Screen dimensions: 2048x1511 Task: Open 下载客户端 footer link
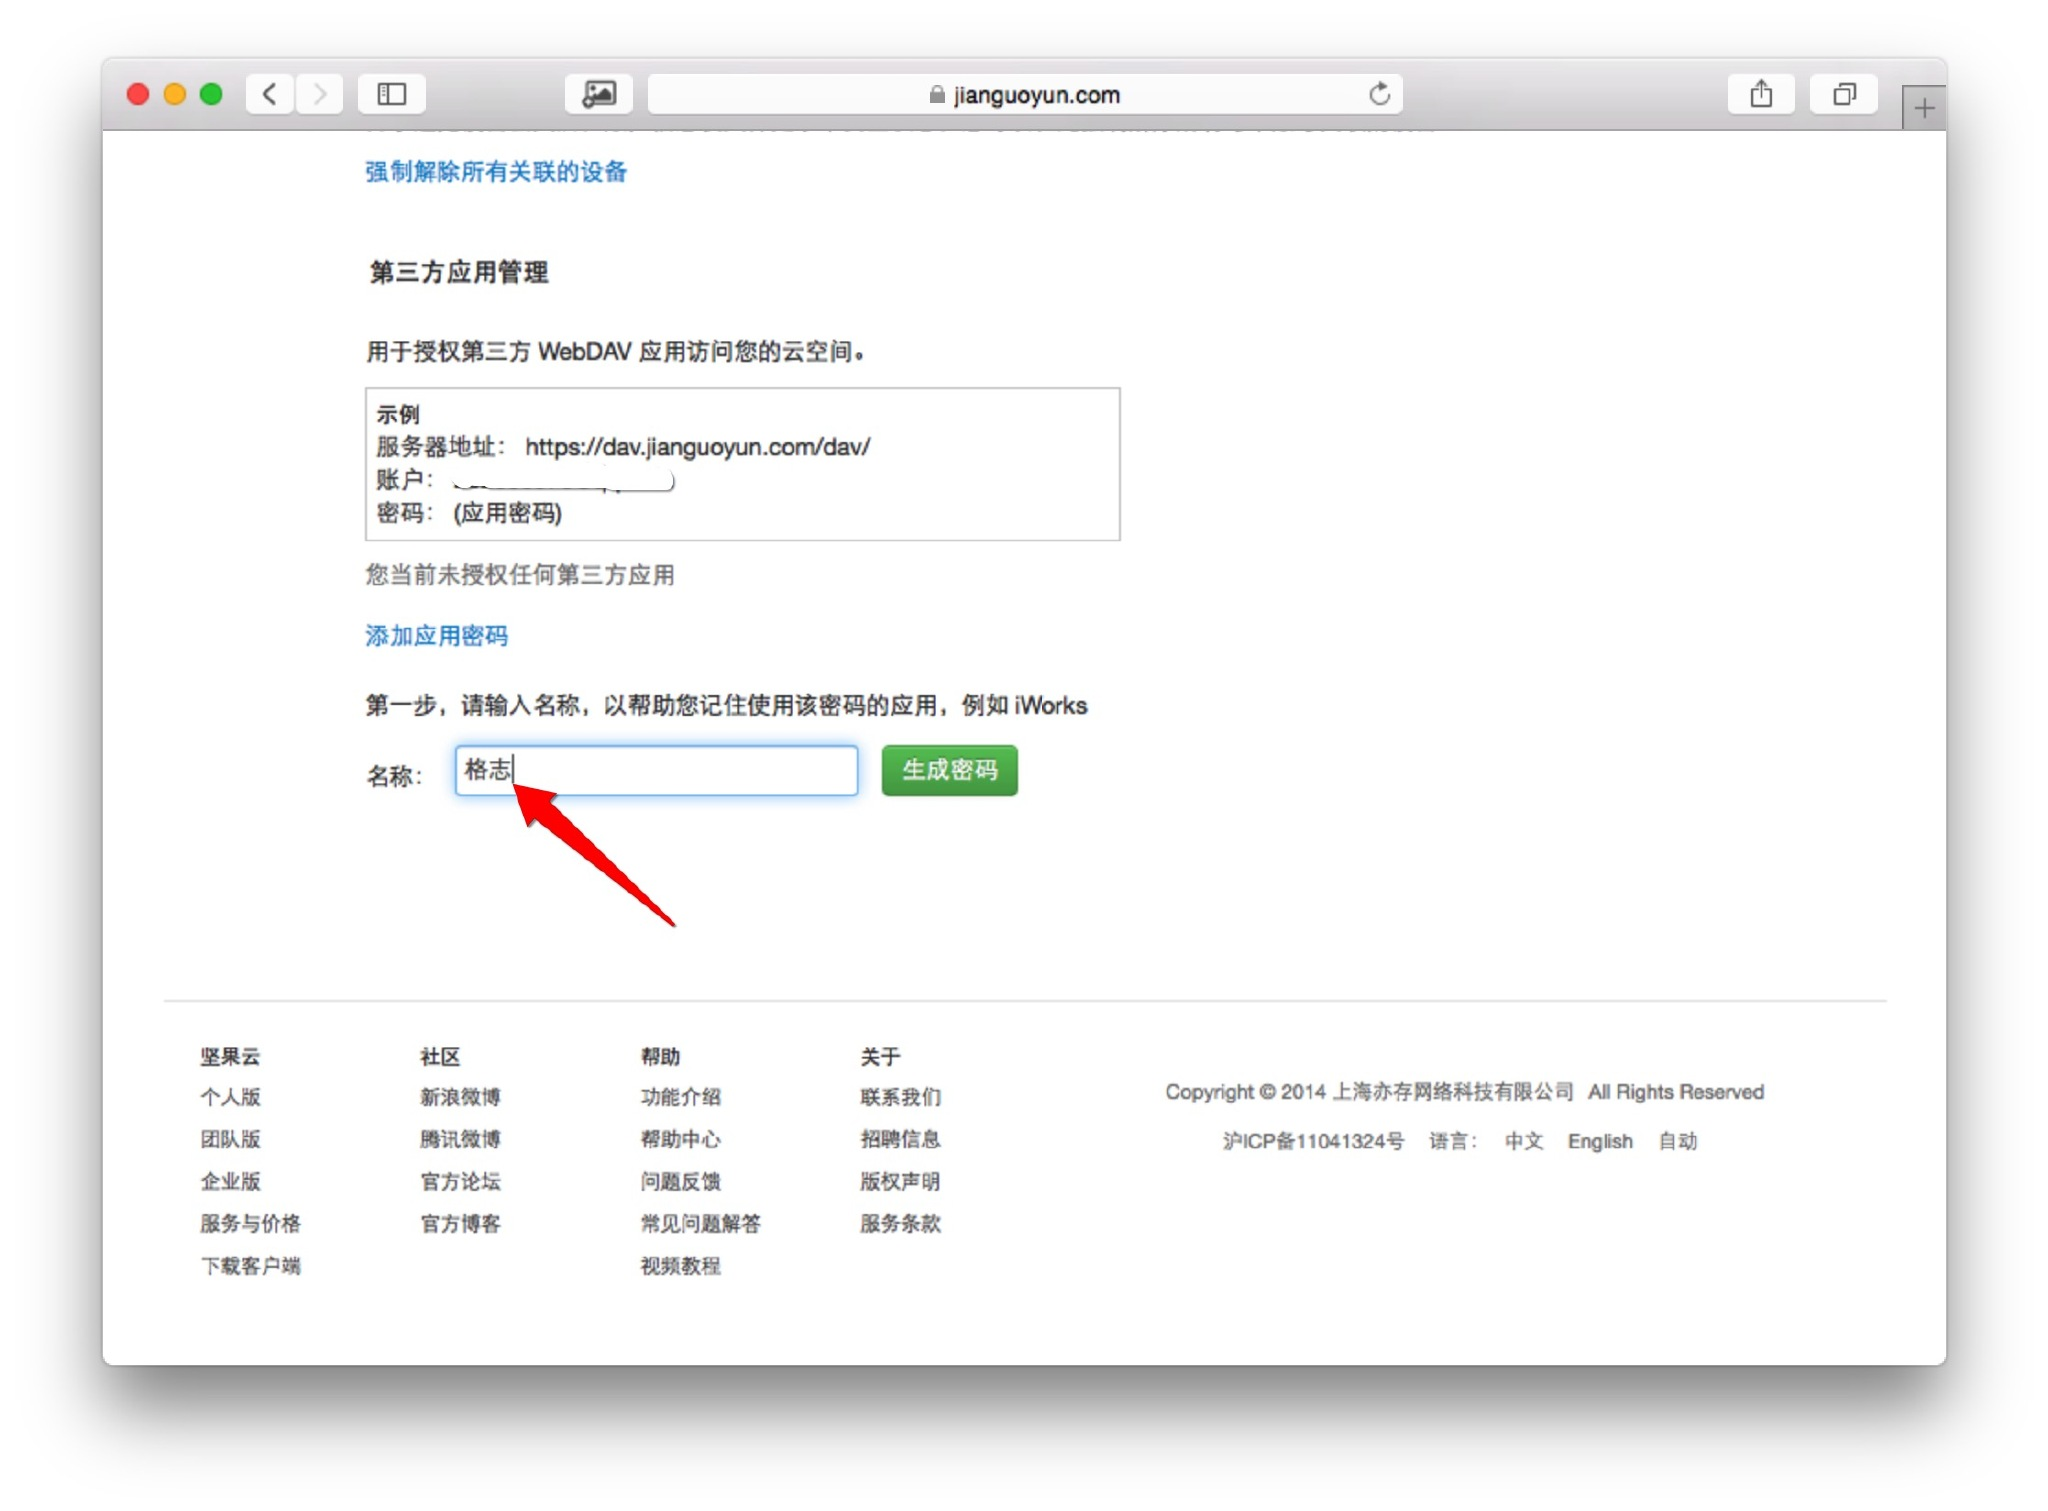click(x=250, y=1266)
